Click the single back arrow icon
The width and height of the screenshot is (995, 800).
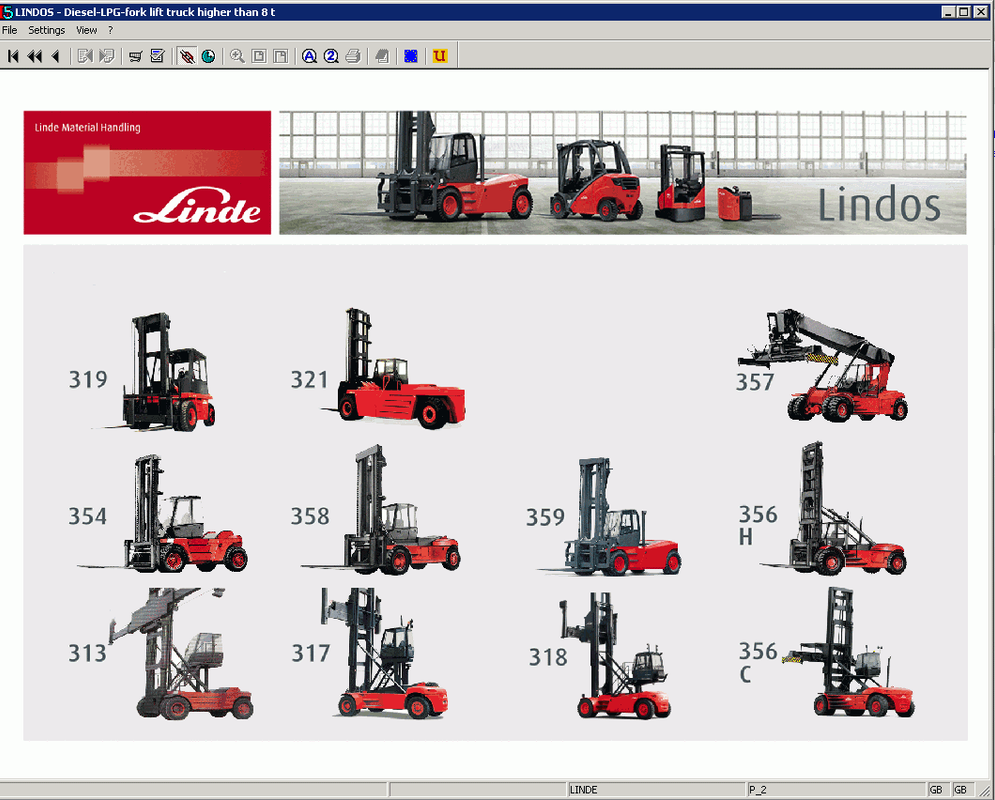point(56,56)
